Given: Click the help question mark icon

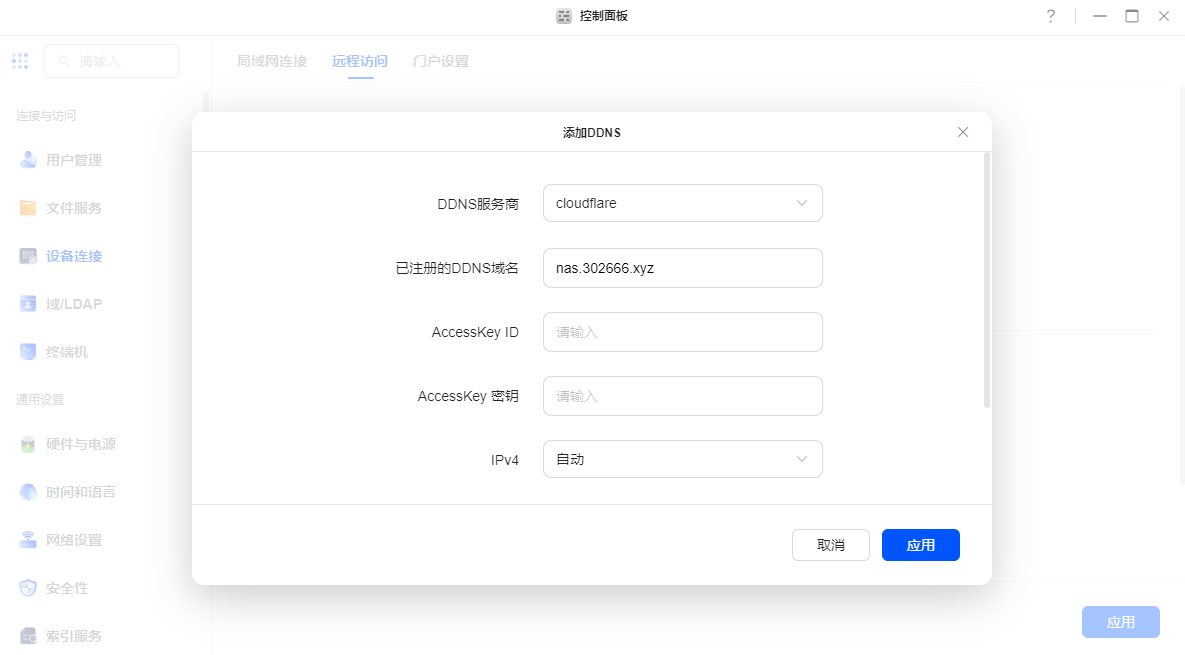Looking at the screenshot, I should (1051, 16).
